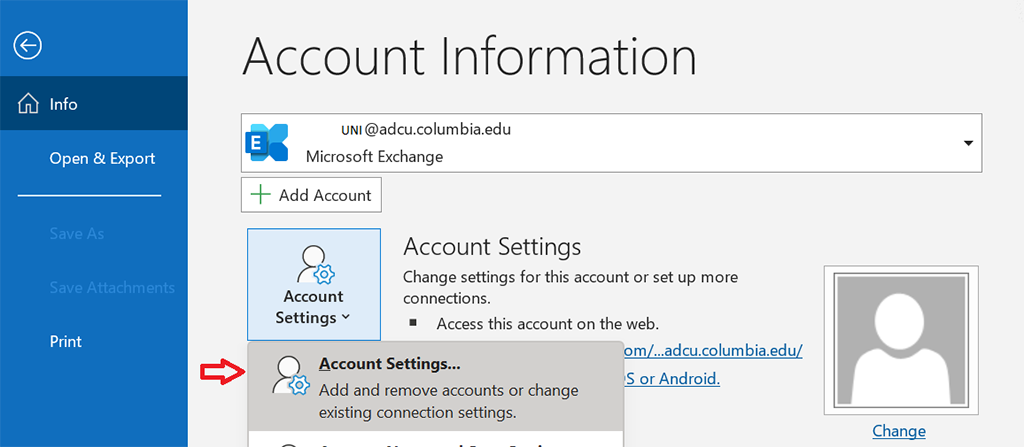Viewport: 1024px width, 447px height.
Task: Select Info in the sidebar
Action: pos(94,104)
